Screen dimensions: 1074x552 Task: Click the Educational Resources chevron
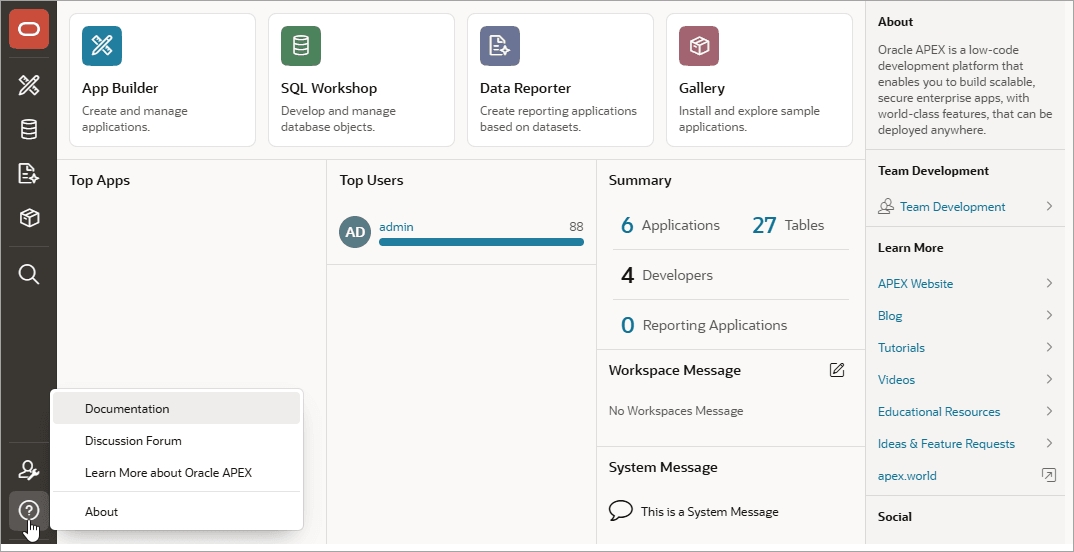[1049, 411]
